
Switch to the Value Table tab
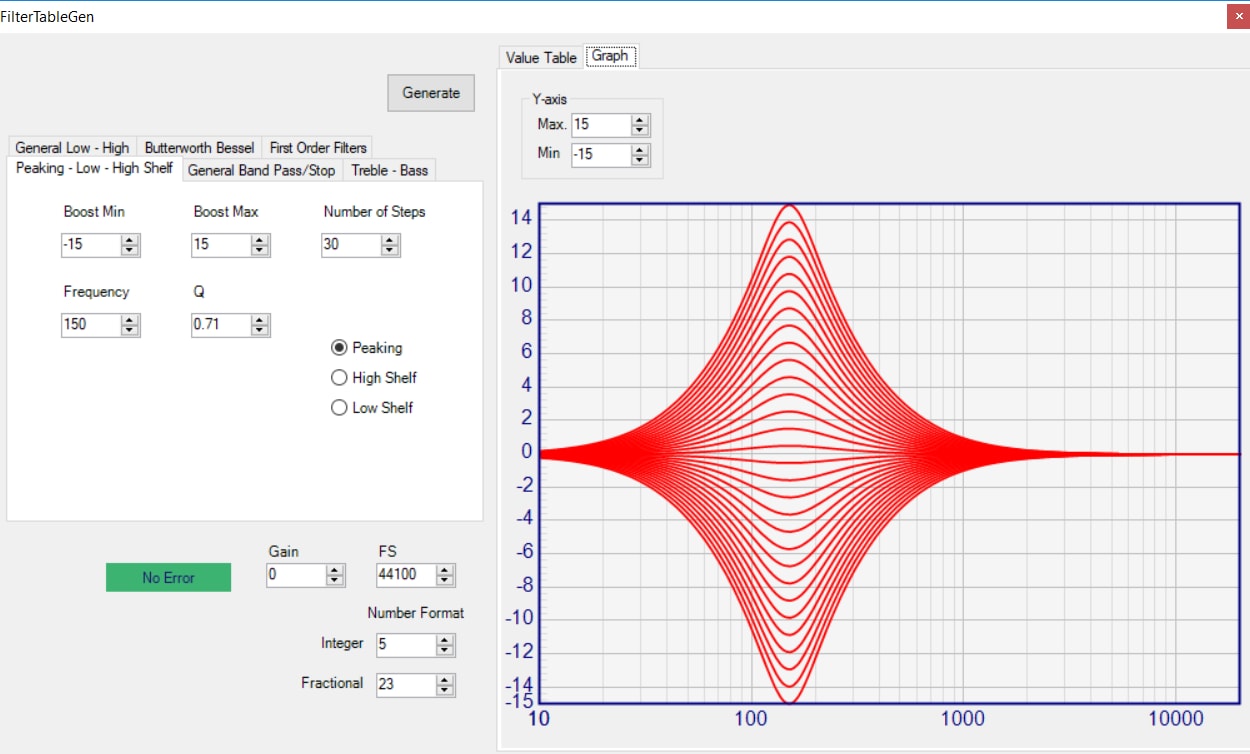pos(541,58)
